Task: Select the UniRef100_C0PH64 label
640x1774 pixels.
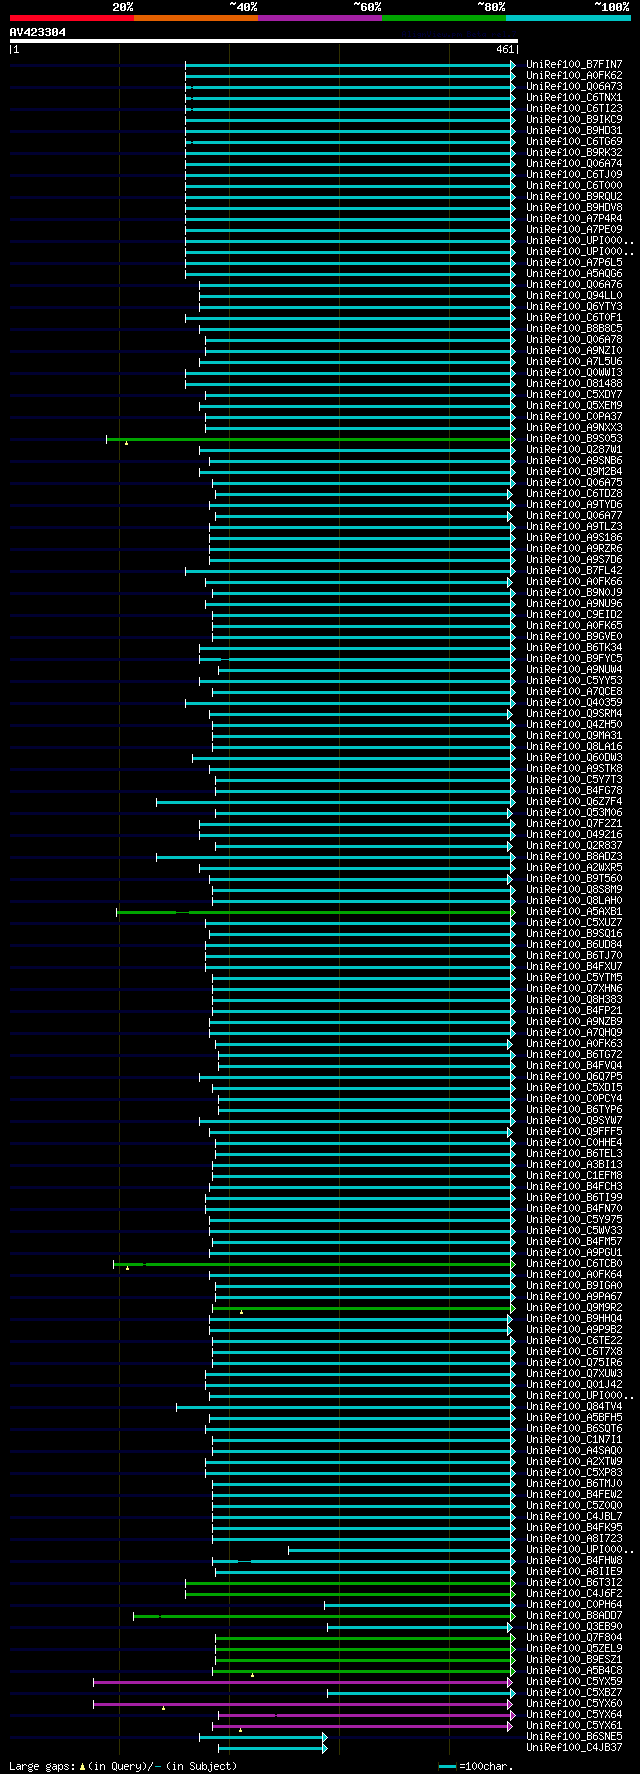Action: coord(574,1605)
